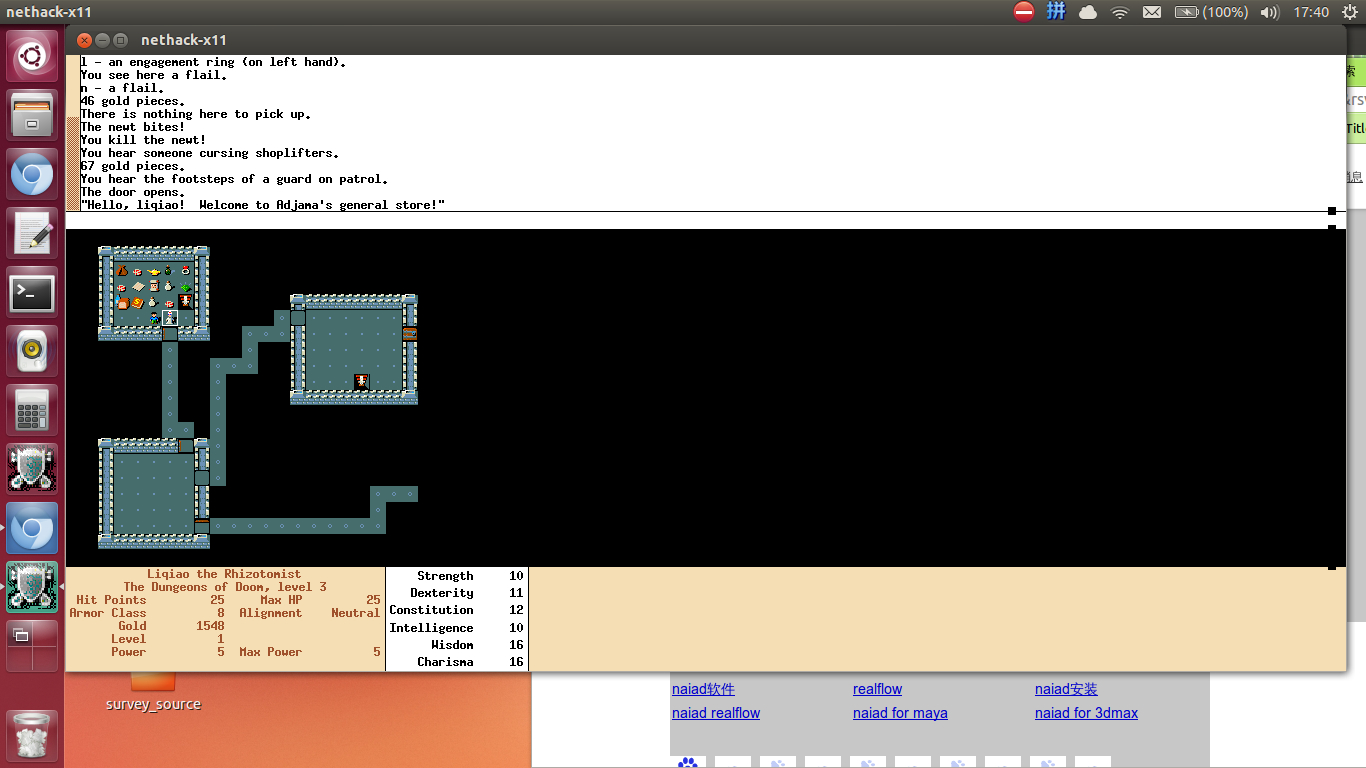
Task: Open the mail envelope indicator
Action: click(1152, 12)
